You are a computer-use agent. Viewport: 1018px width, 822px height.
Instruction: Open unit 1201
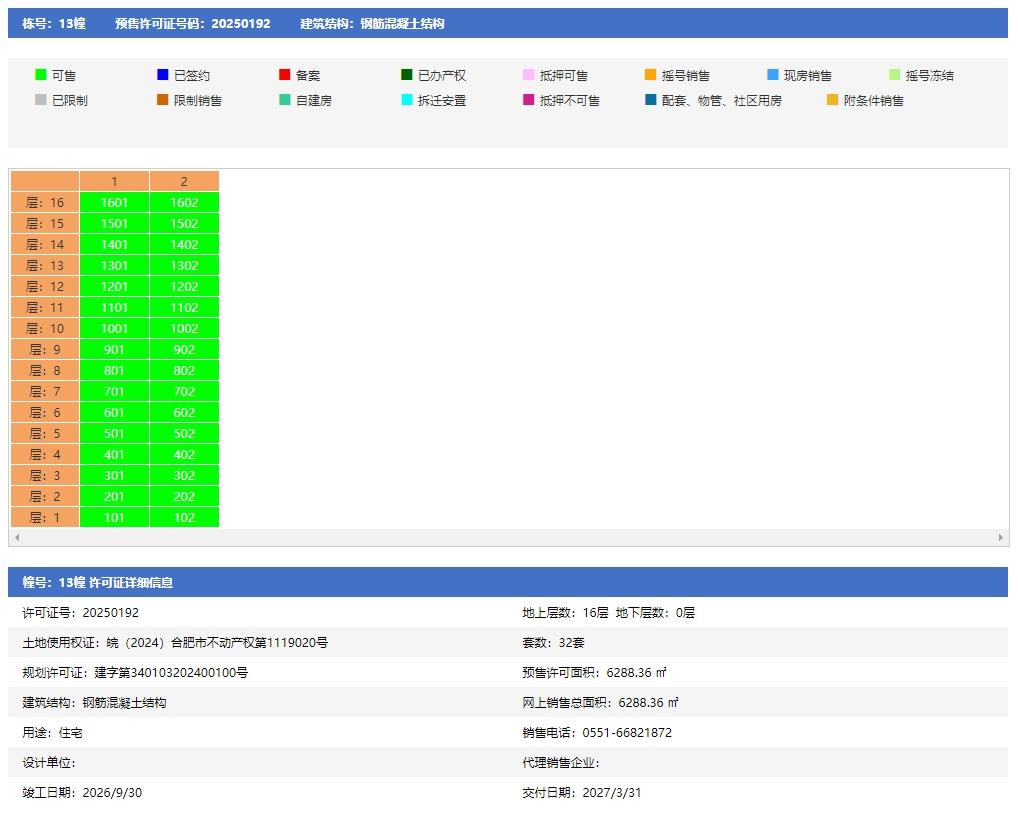[114, 286]
